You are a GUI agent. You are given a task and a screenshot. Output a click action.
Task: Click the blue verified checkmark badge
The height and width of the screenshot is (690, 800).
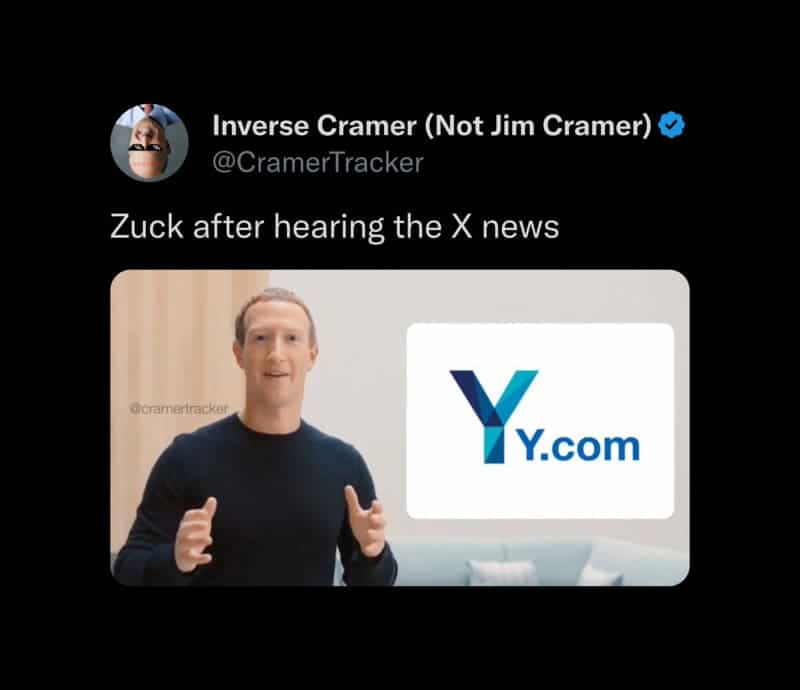pyautogui.click(x=671, y=125)
